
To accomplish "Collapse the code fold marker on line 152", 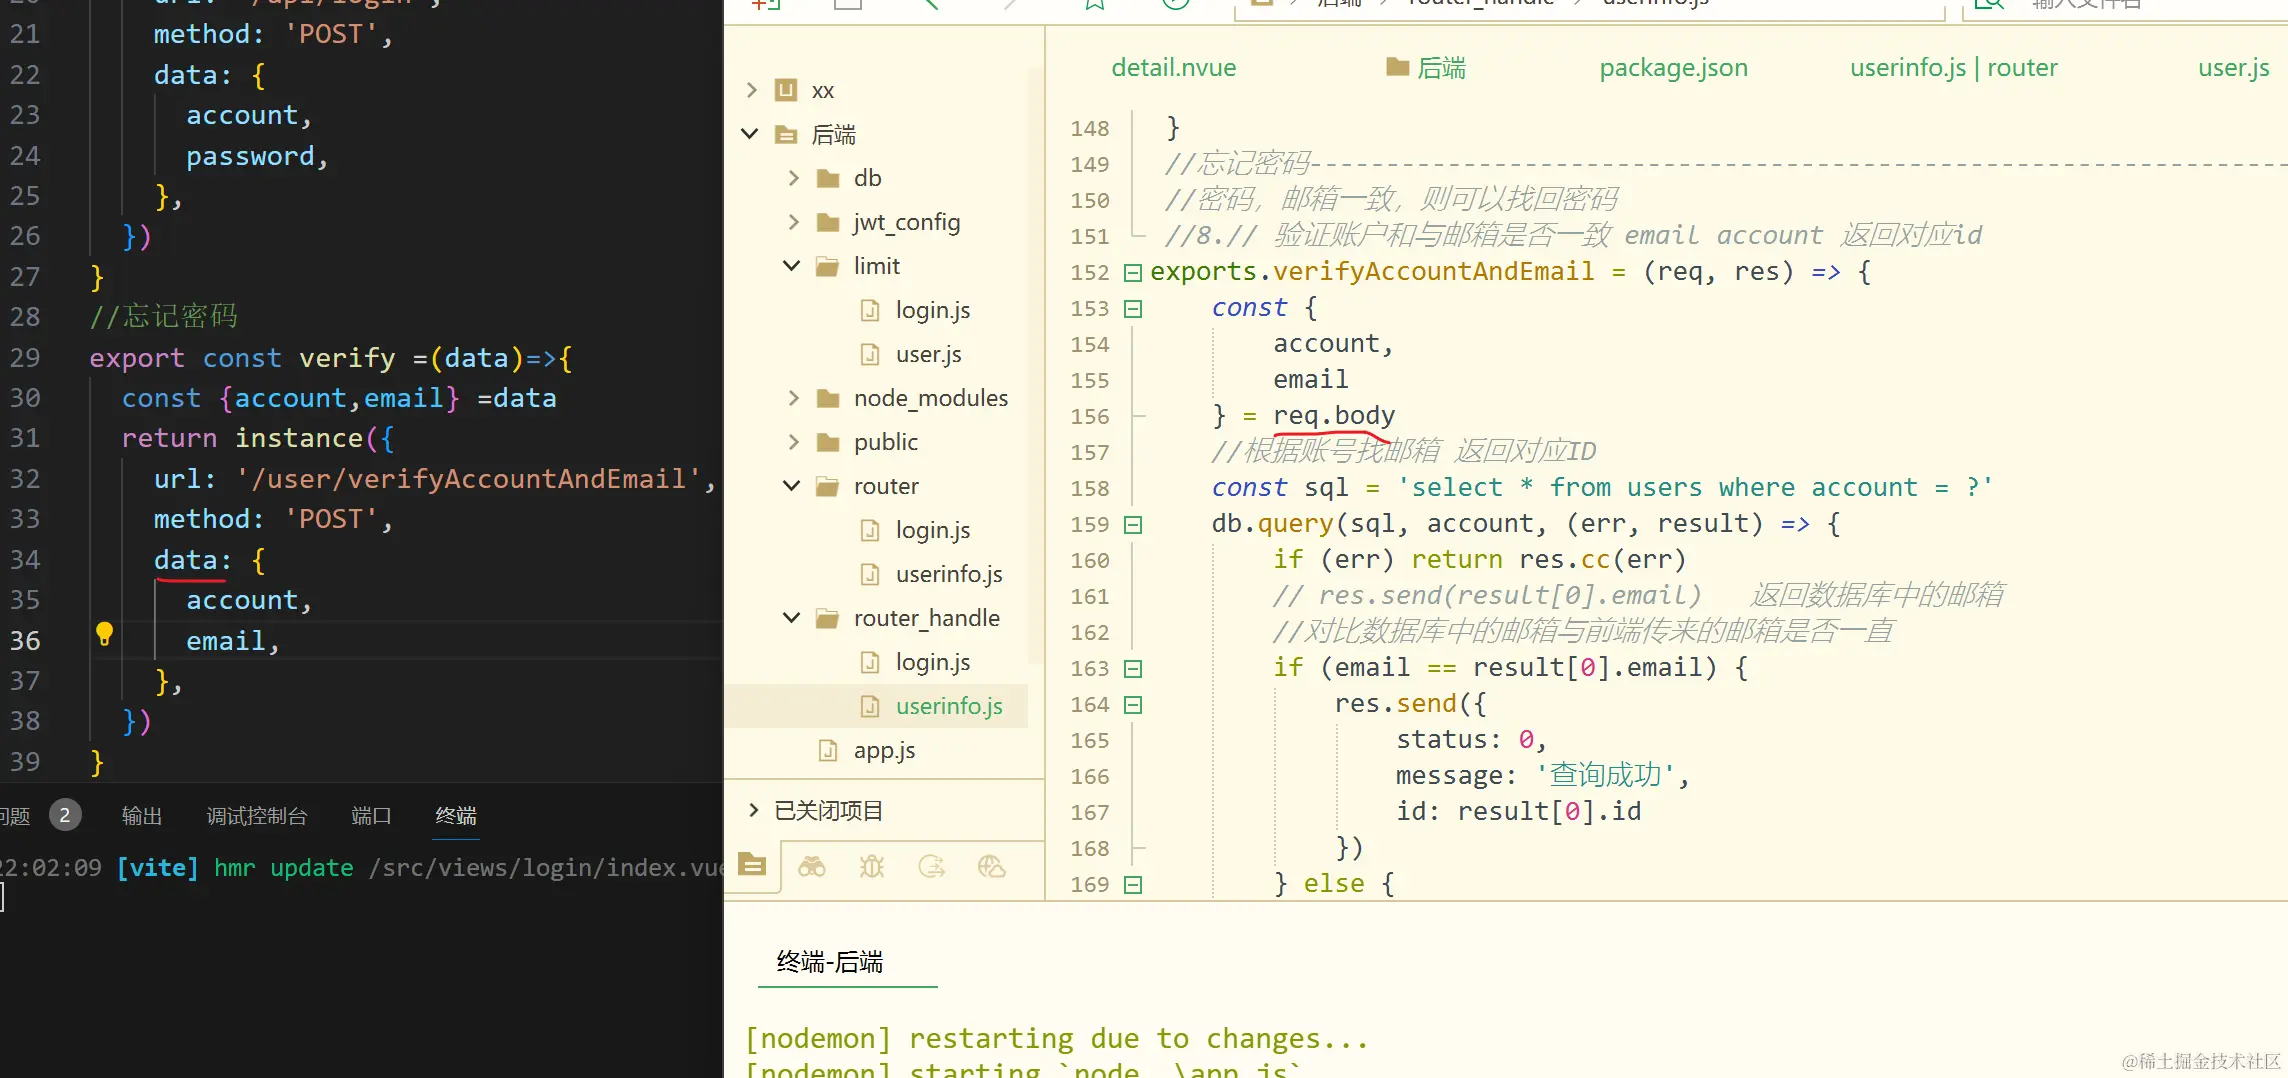I will (x=1133, y=271).
